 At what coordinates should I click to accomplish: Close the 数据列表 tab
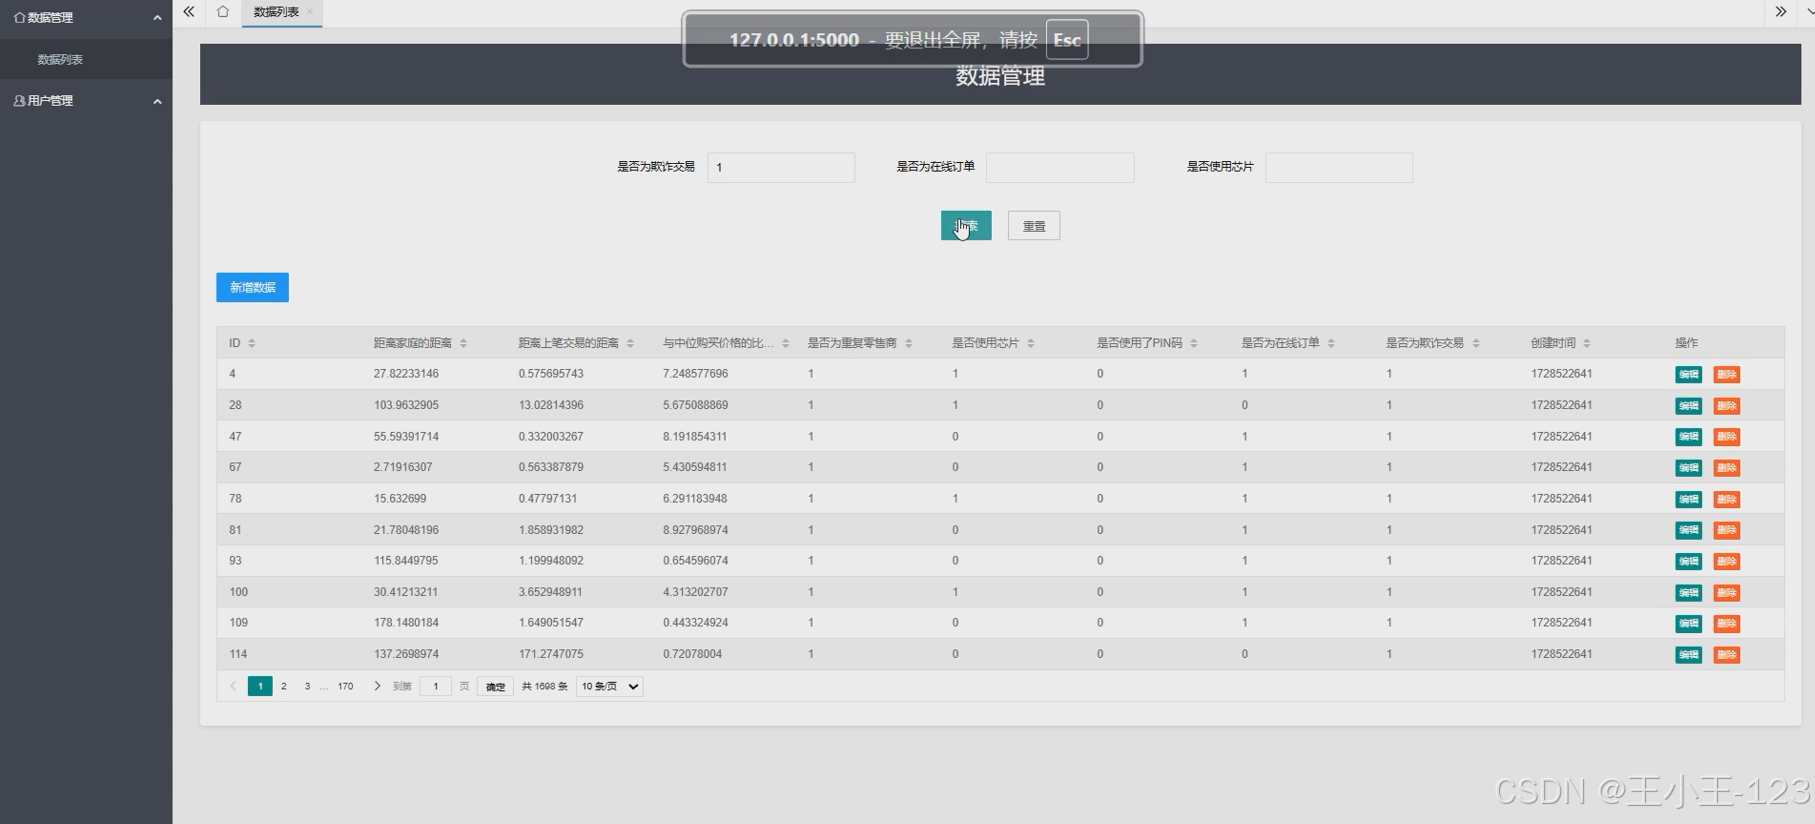(310, 12)
